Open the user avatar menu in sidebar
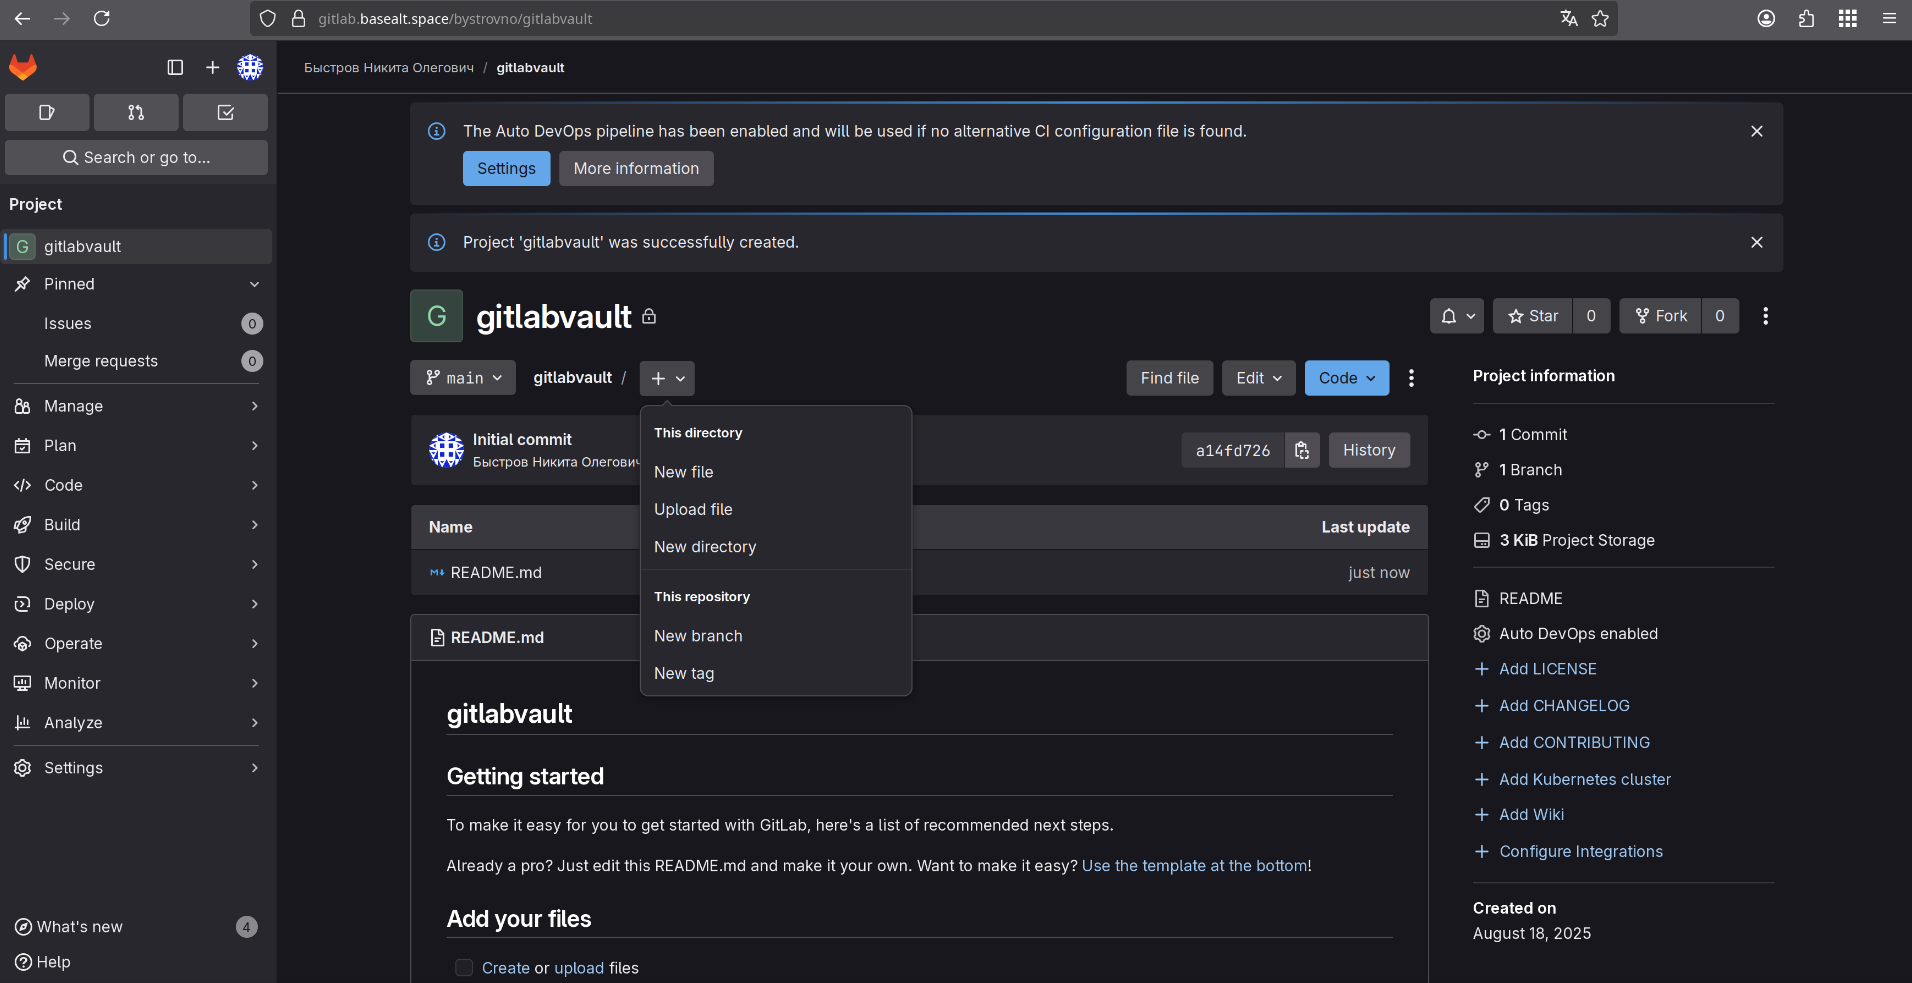Image resolution: width=1912 pixels, height=983 pixels. pyautogui.click(x=250, y=67)
